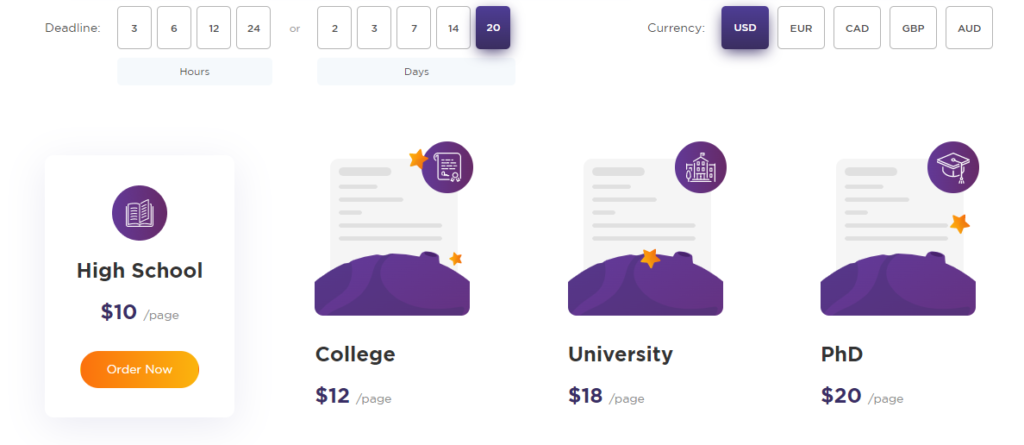The image size is (1024, 445).
Task: Switch currency to CAD
Action: click(857, 28)
